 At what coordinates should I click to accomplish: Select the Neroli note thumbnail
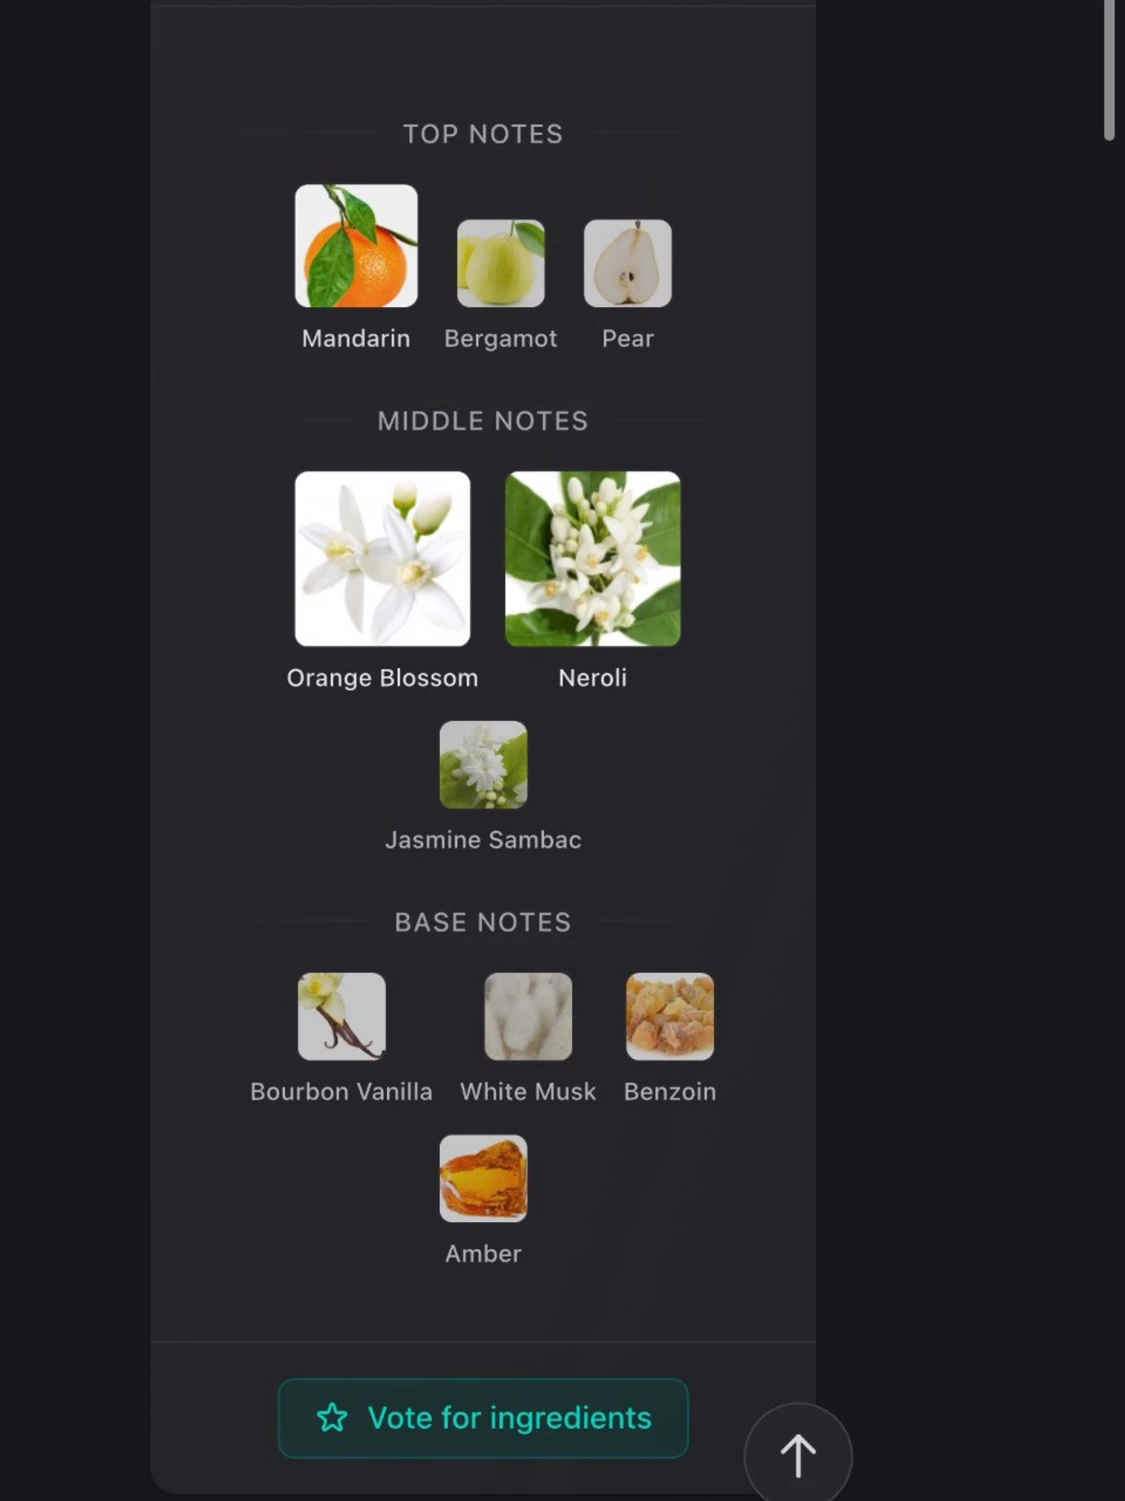click(593, 559)
